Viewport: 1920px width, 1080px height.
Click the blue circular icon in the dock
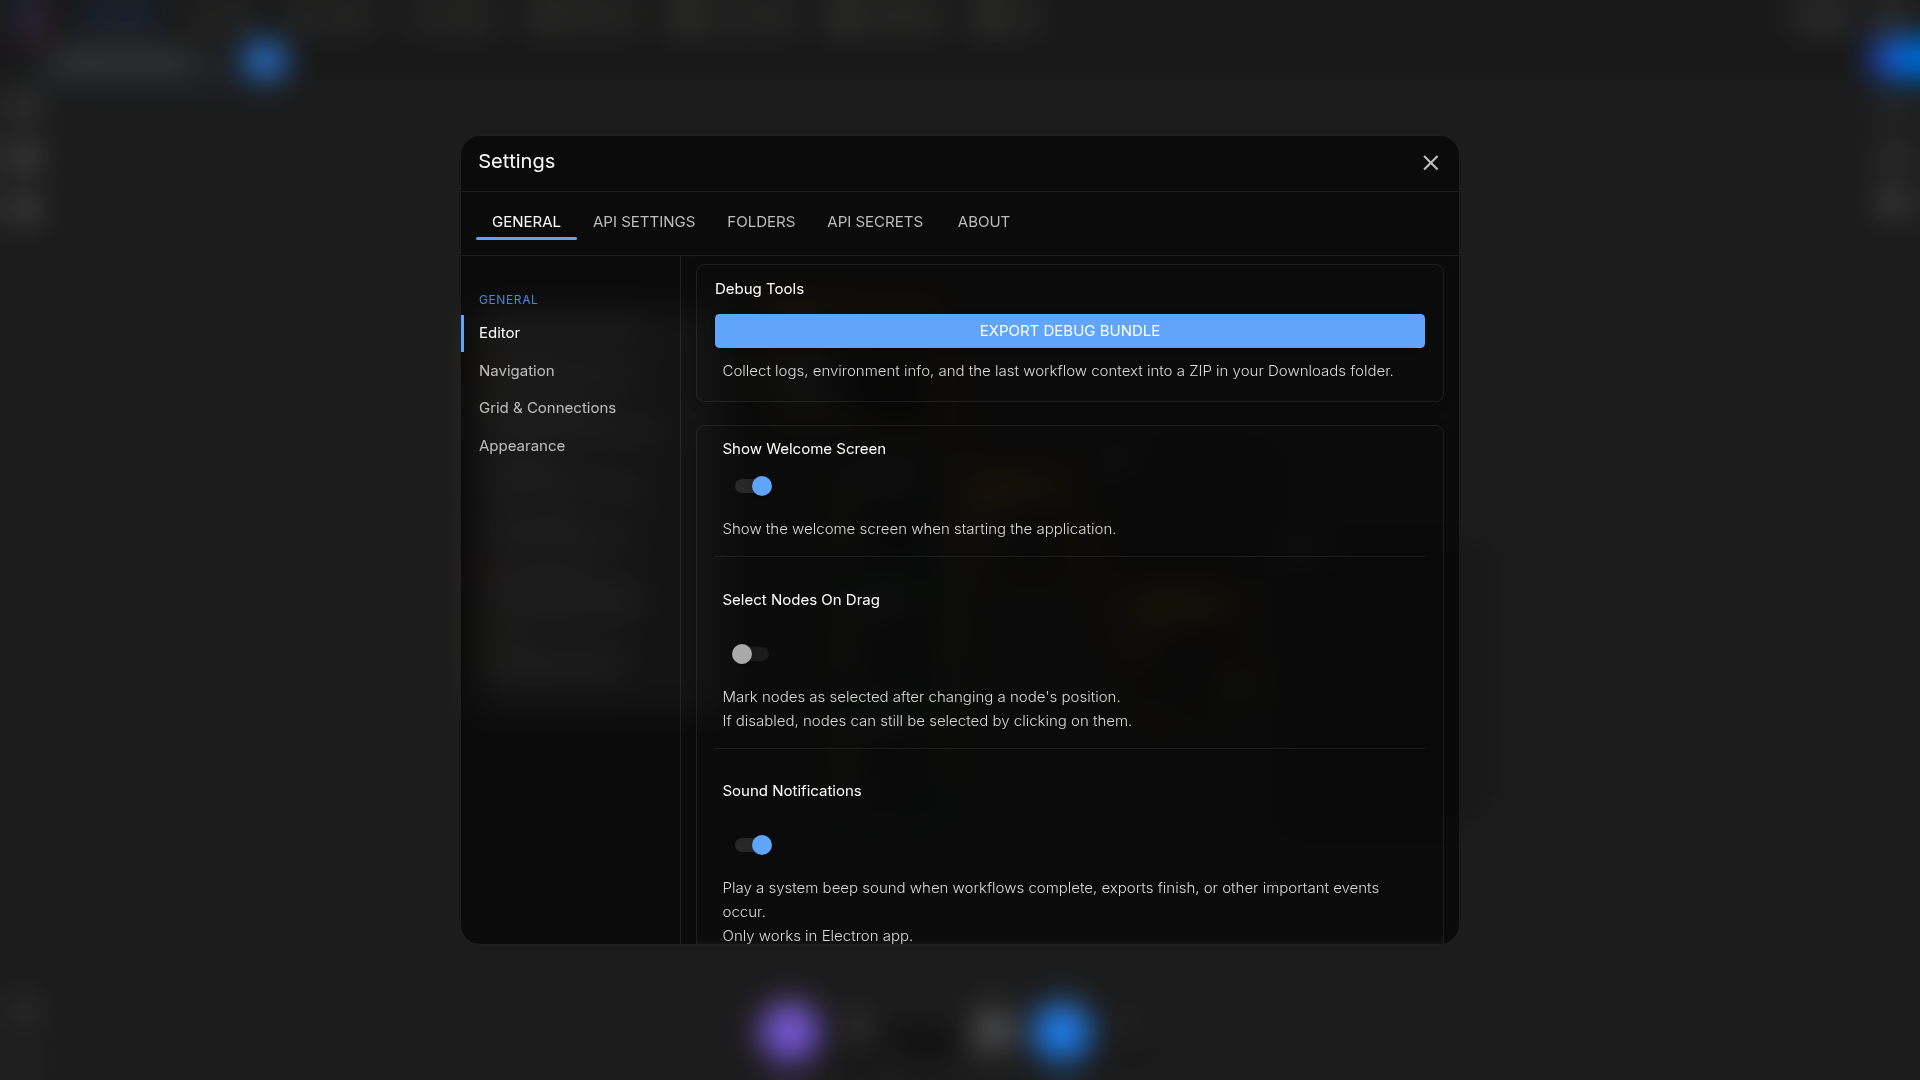(x=1062, y=1031)
